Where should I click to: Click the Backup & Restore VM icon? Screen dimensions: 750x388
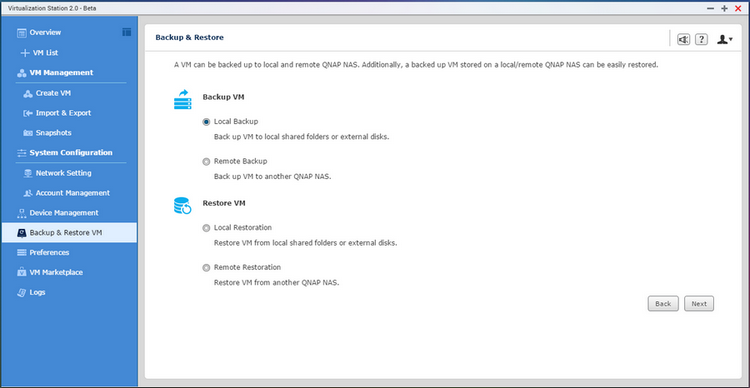point(22,233)
